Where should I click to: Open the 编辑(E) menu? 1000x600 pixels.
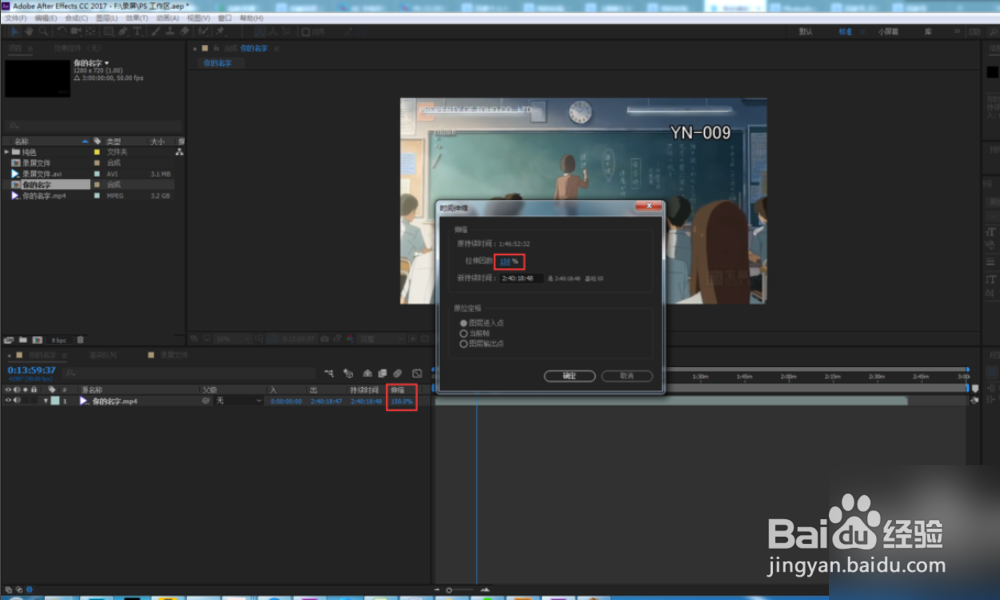(x=46, y=18)
